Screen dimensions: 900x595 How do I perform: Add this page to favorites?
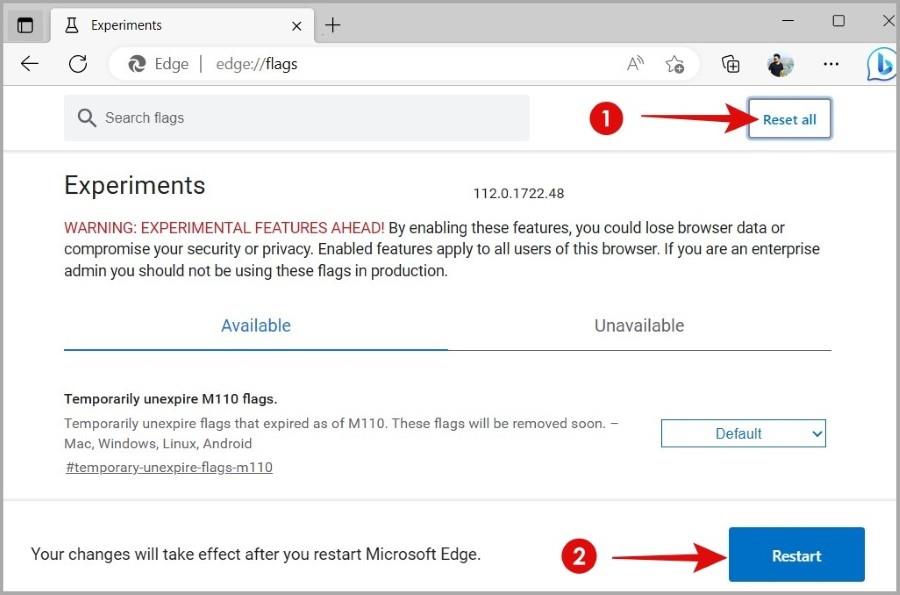pyautogui.click(x=674, y=64)
